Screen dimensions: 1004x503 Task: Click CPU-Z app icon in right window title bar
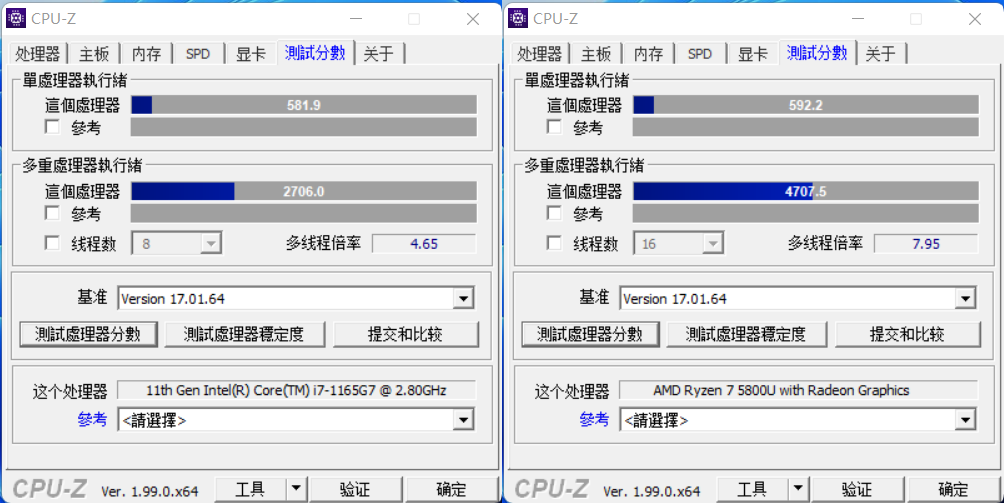click(518, 19)
